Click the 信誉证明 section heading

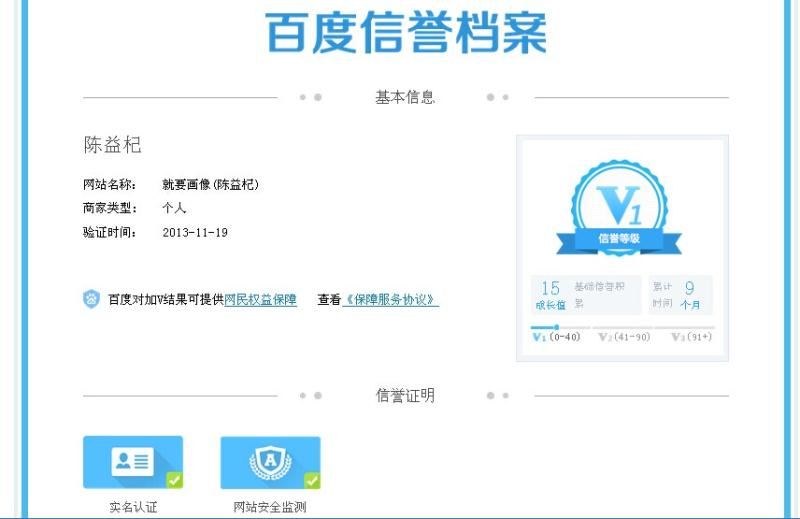pos(405,396)
